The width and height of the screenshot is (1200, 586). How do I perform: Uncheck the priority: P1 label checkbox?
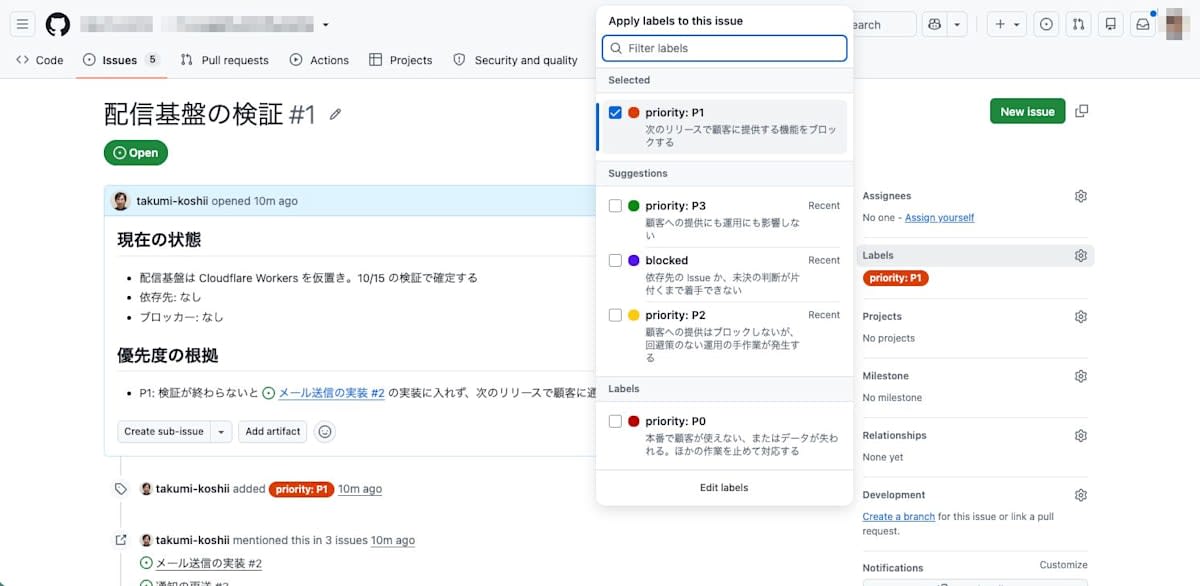615,113
